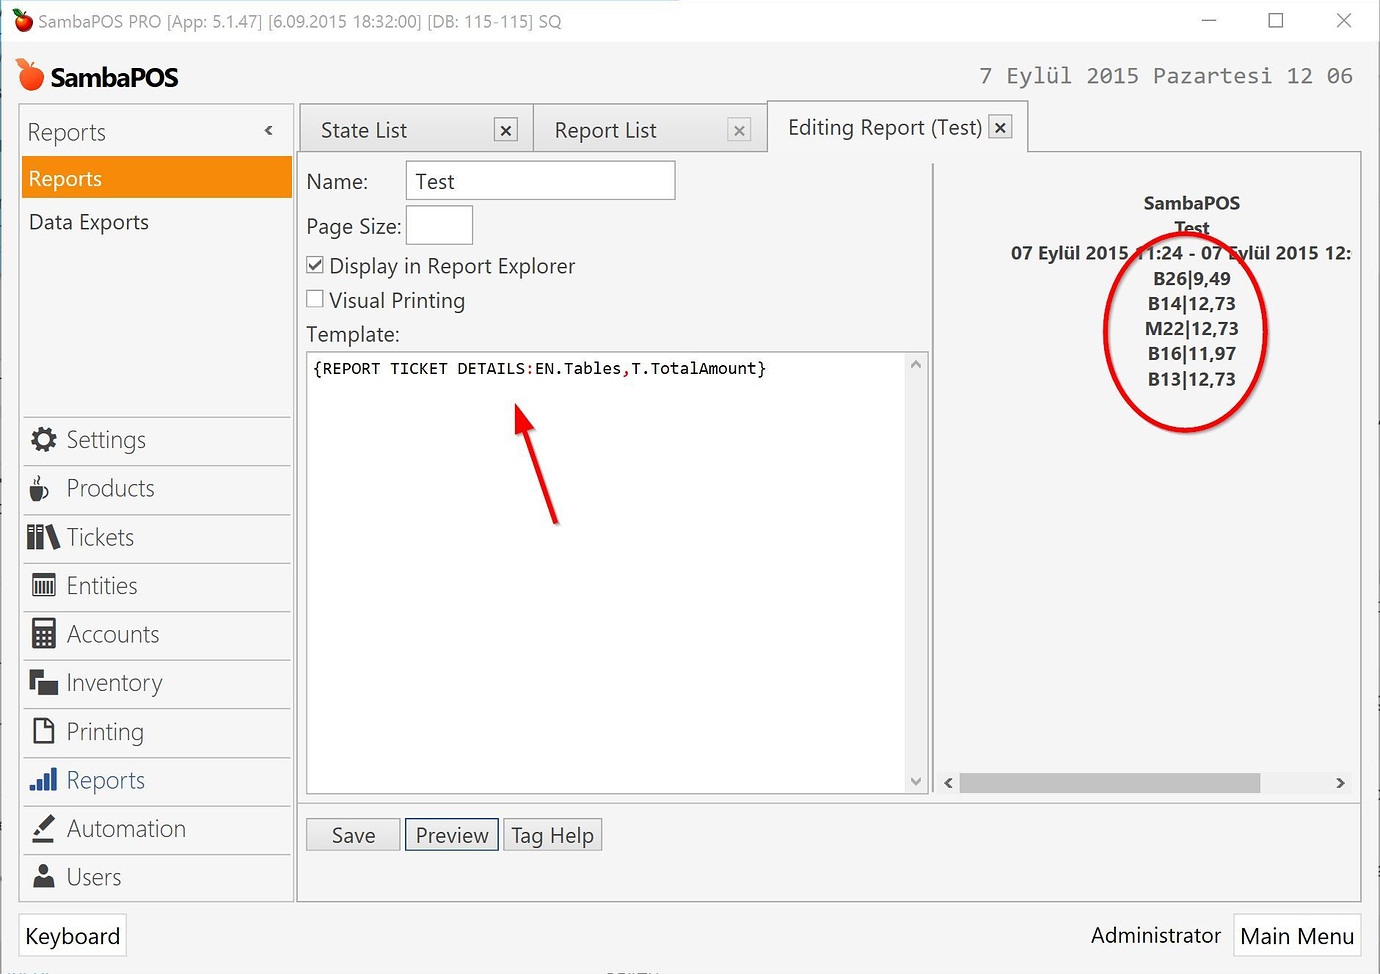Click the Automation pencil icon
Image resolution: width=1380 pixels, height=974 pixels.
(43, 828)
